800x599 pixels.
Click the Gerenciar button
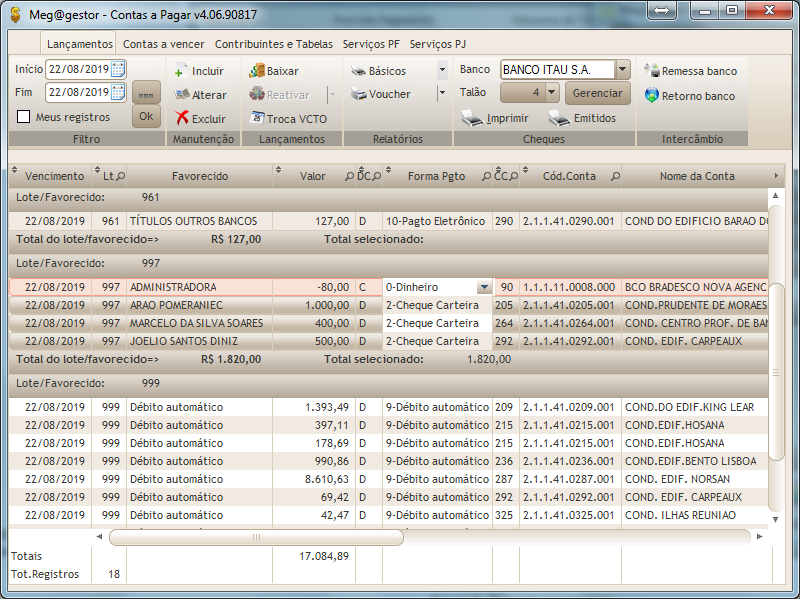(x=597, y=93)
